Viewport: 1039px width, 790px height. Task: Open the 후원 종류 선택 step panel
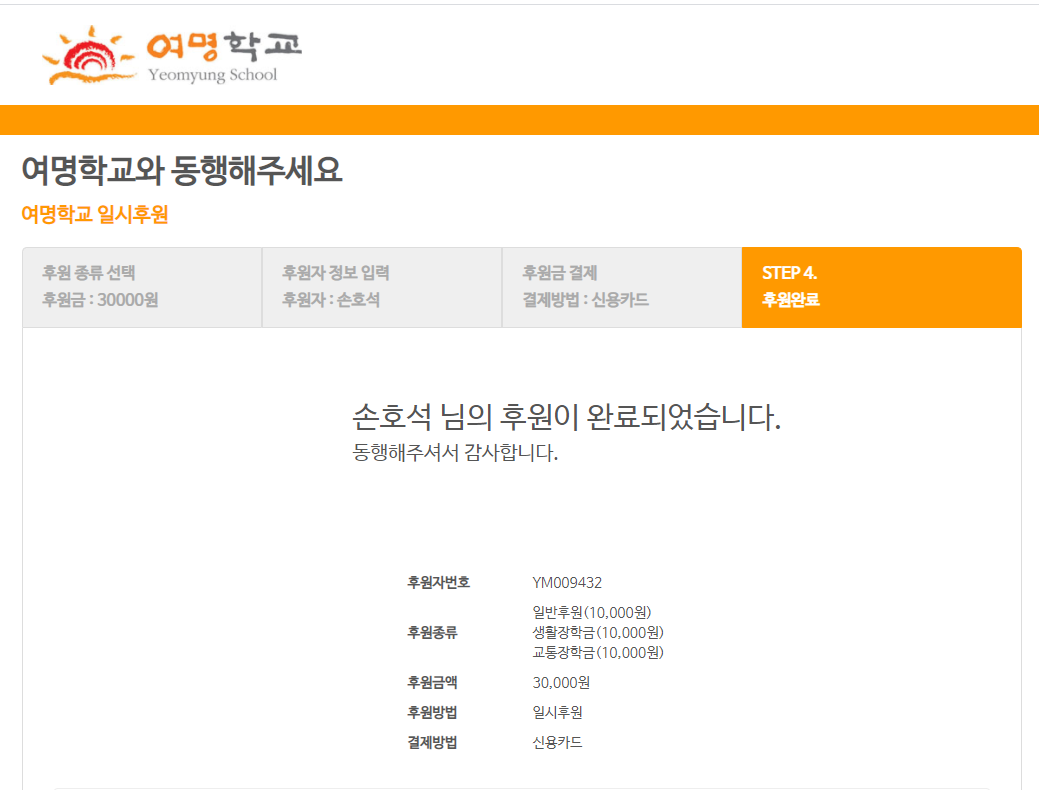(x=140, y=287)
